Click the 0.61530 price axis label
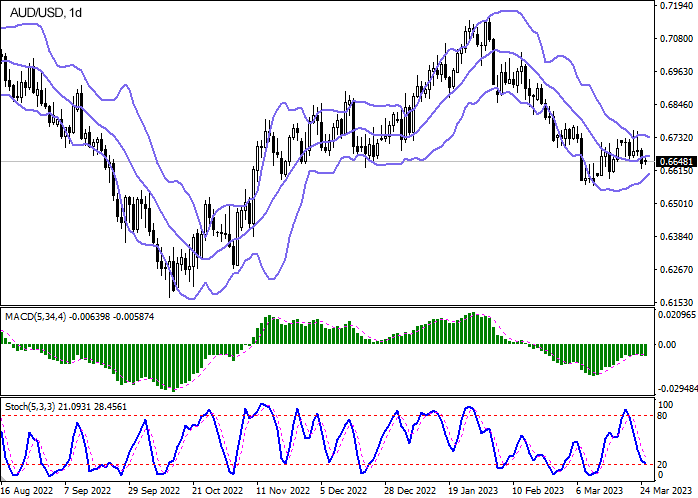This screenshot has height=498, width=698. pos(676,303)
